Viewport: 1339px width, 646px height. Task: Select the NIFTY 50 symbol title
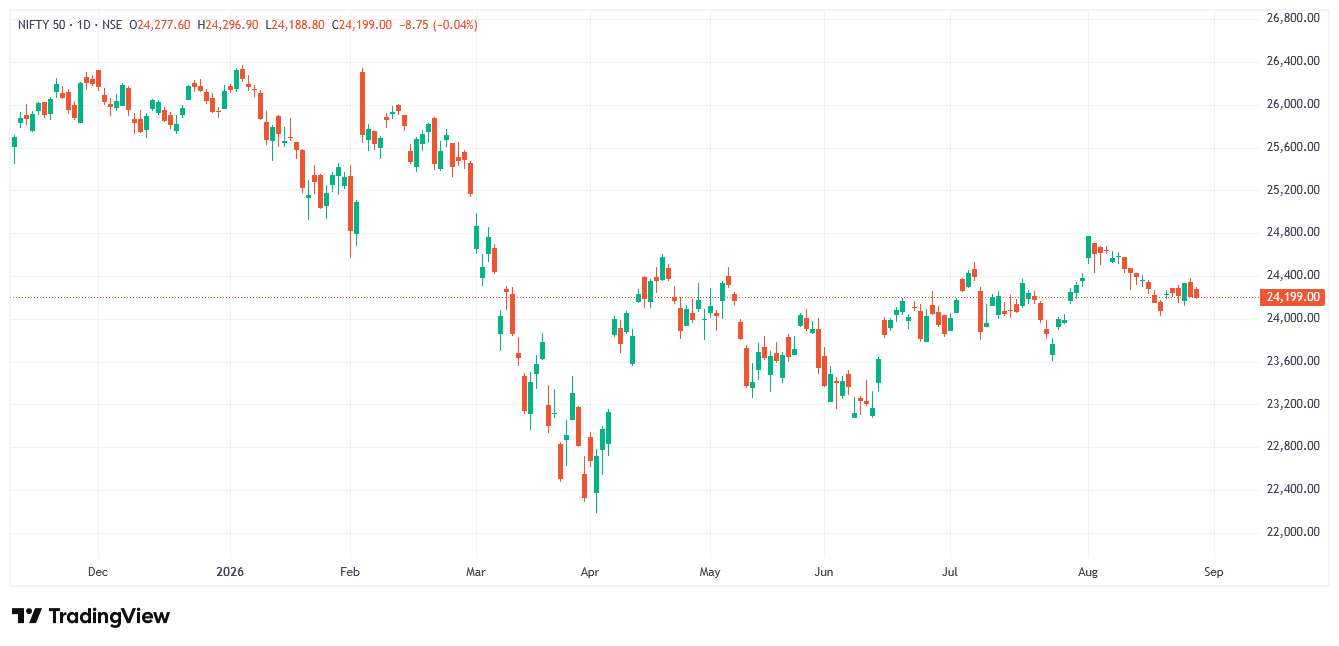tap(43, 24)
